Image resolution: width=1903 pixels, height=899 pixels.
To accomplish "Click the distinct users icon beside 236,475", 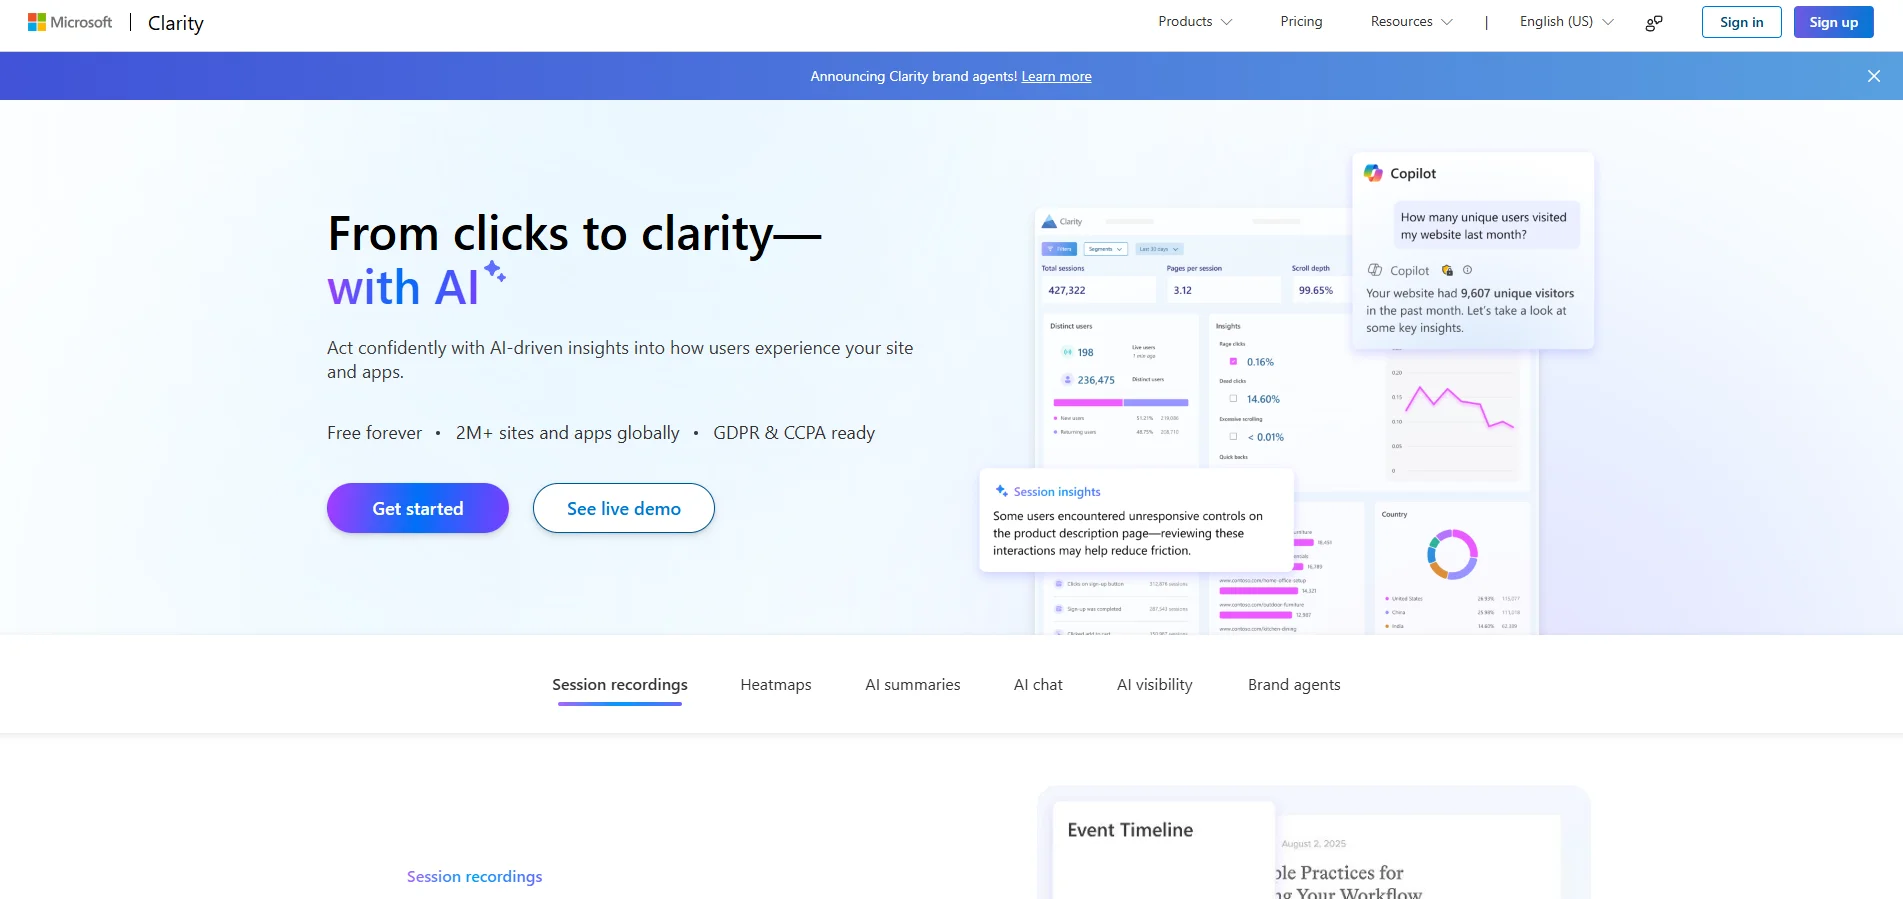I will (x=1067, y=380).
